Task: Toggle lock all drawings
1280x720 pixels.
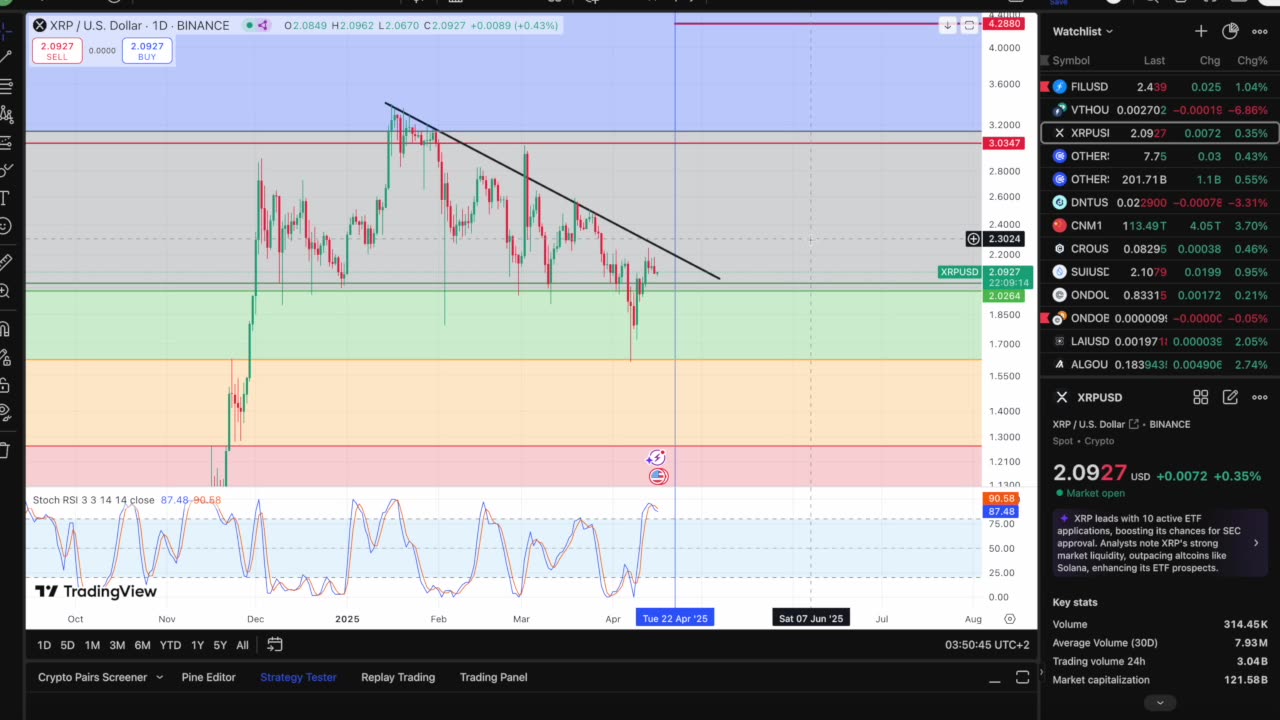Action: click(x=5, y=384)
